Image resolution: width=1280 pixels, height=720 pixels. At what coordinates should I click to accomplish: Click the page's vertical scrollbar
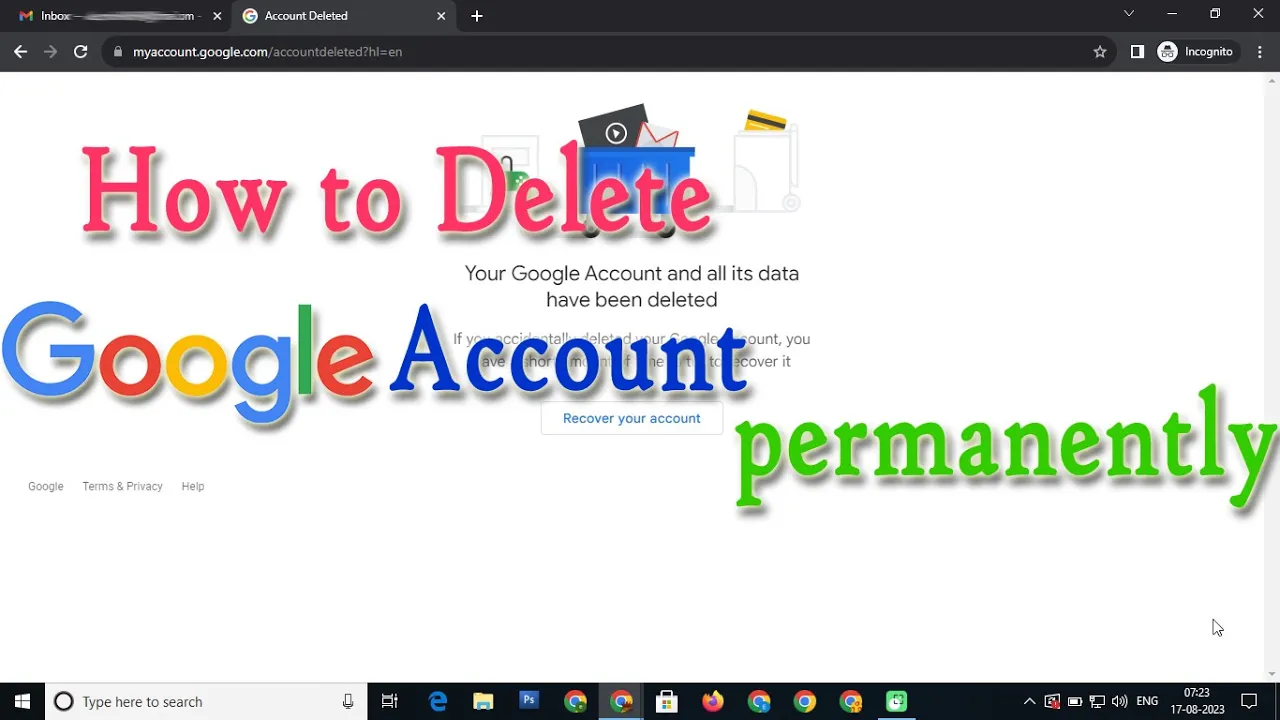click(1272, 378)
